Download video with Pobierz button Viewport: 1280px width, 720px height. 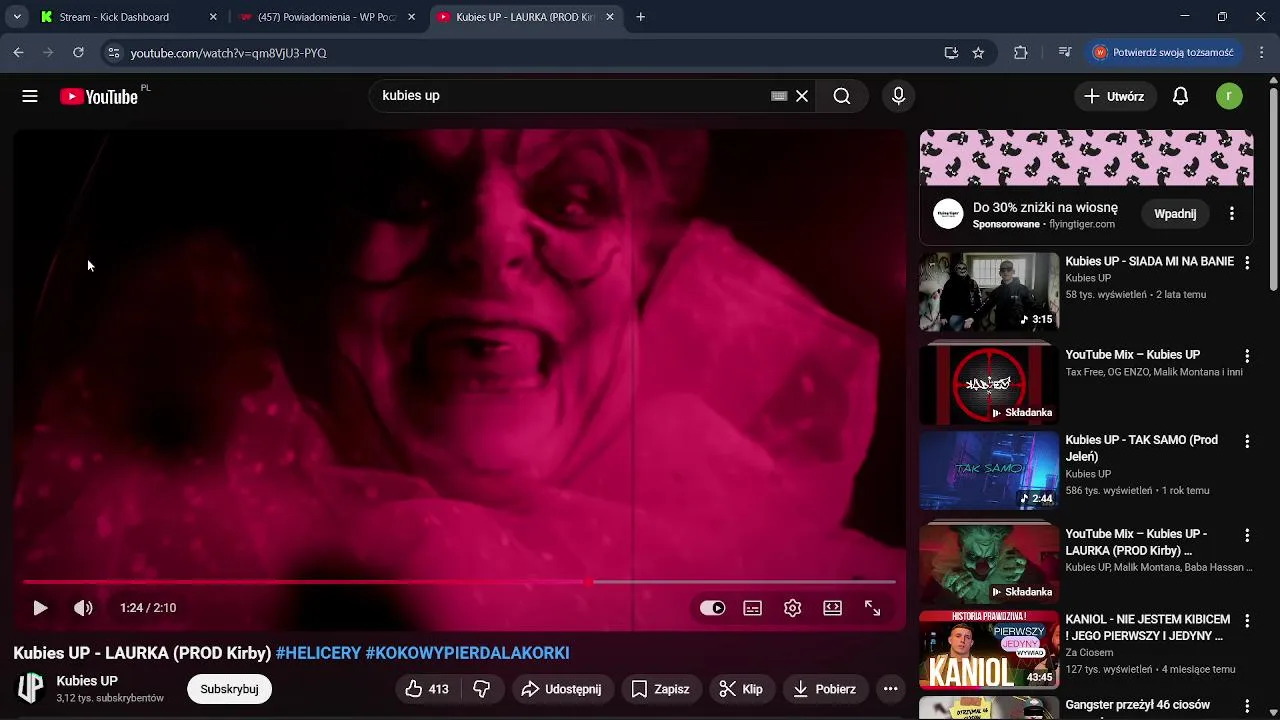click(x=825, y=689)
